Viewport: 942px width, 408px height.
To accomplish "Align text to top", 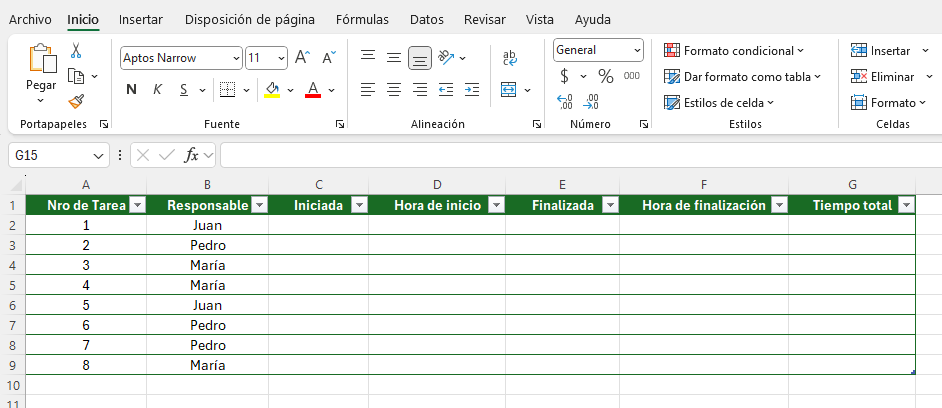I will coord(368,58).
